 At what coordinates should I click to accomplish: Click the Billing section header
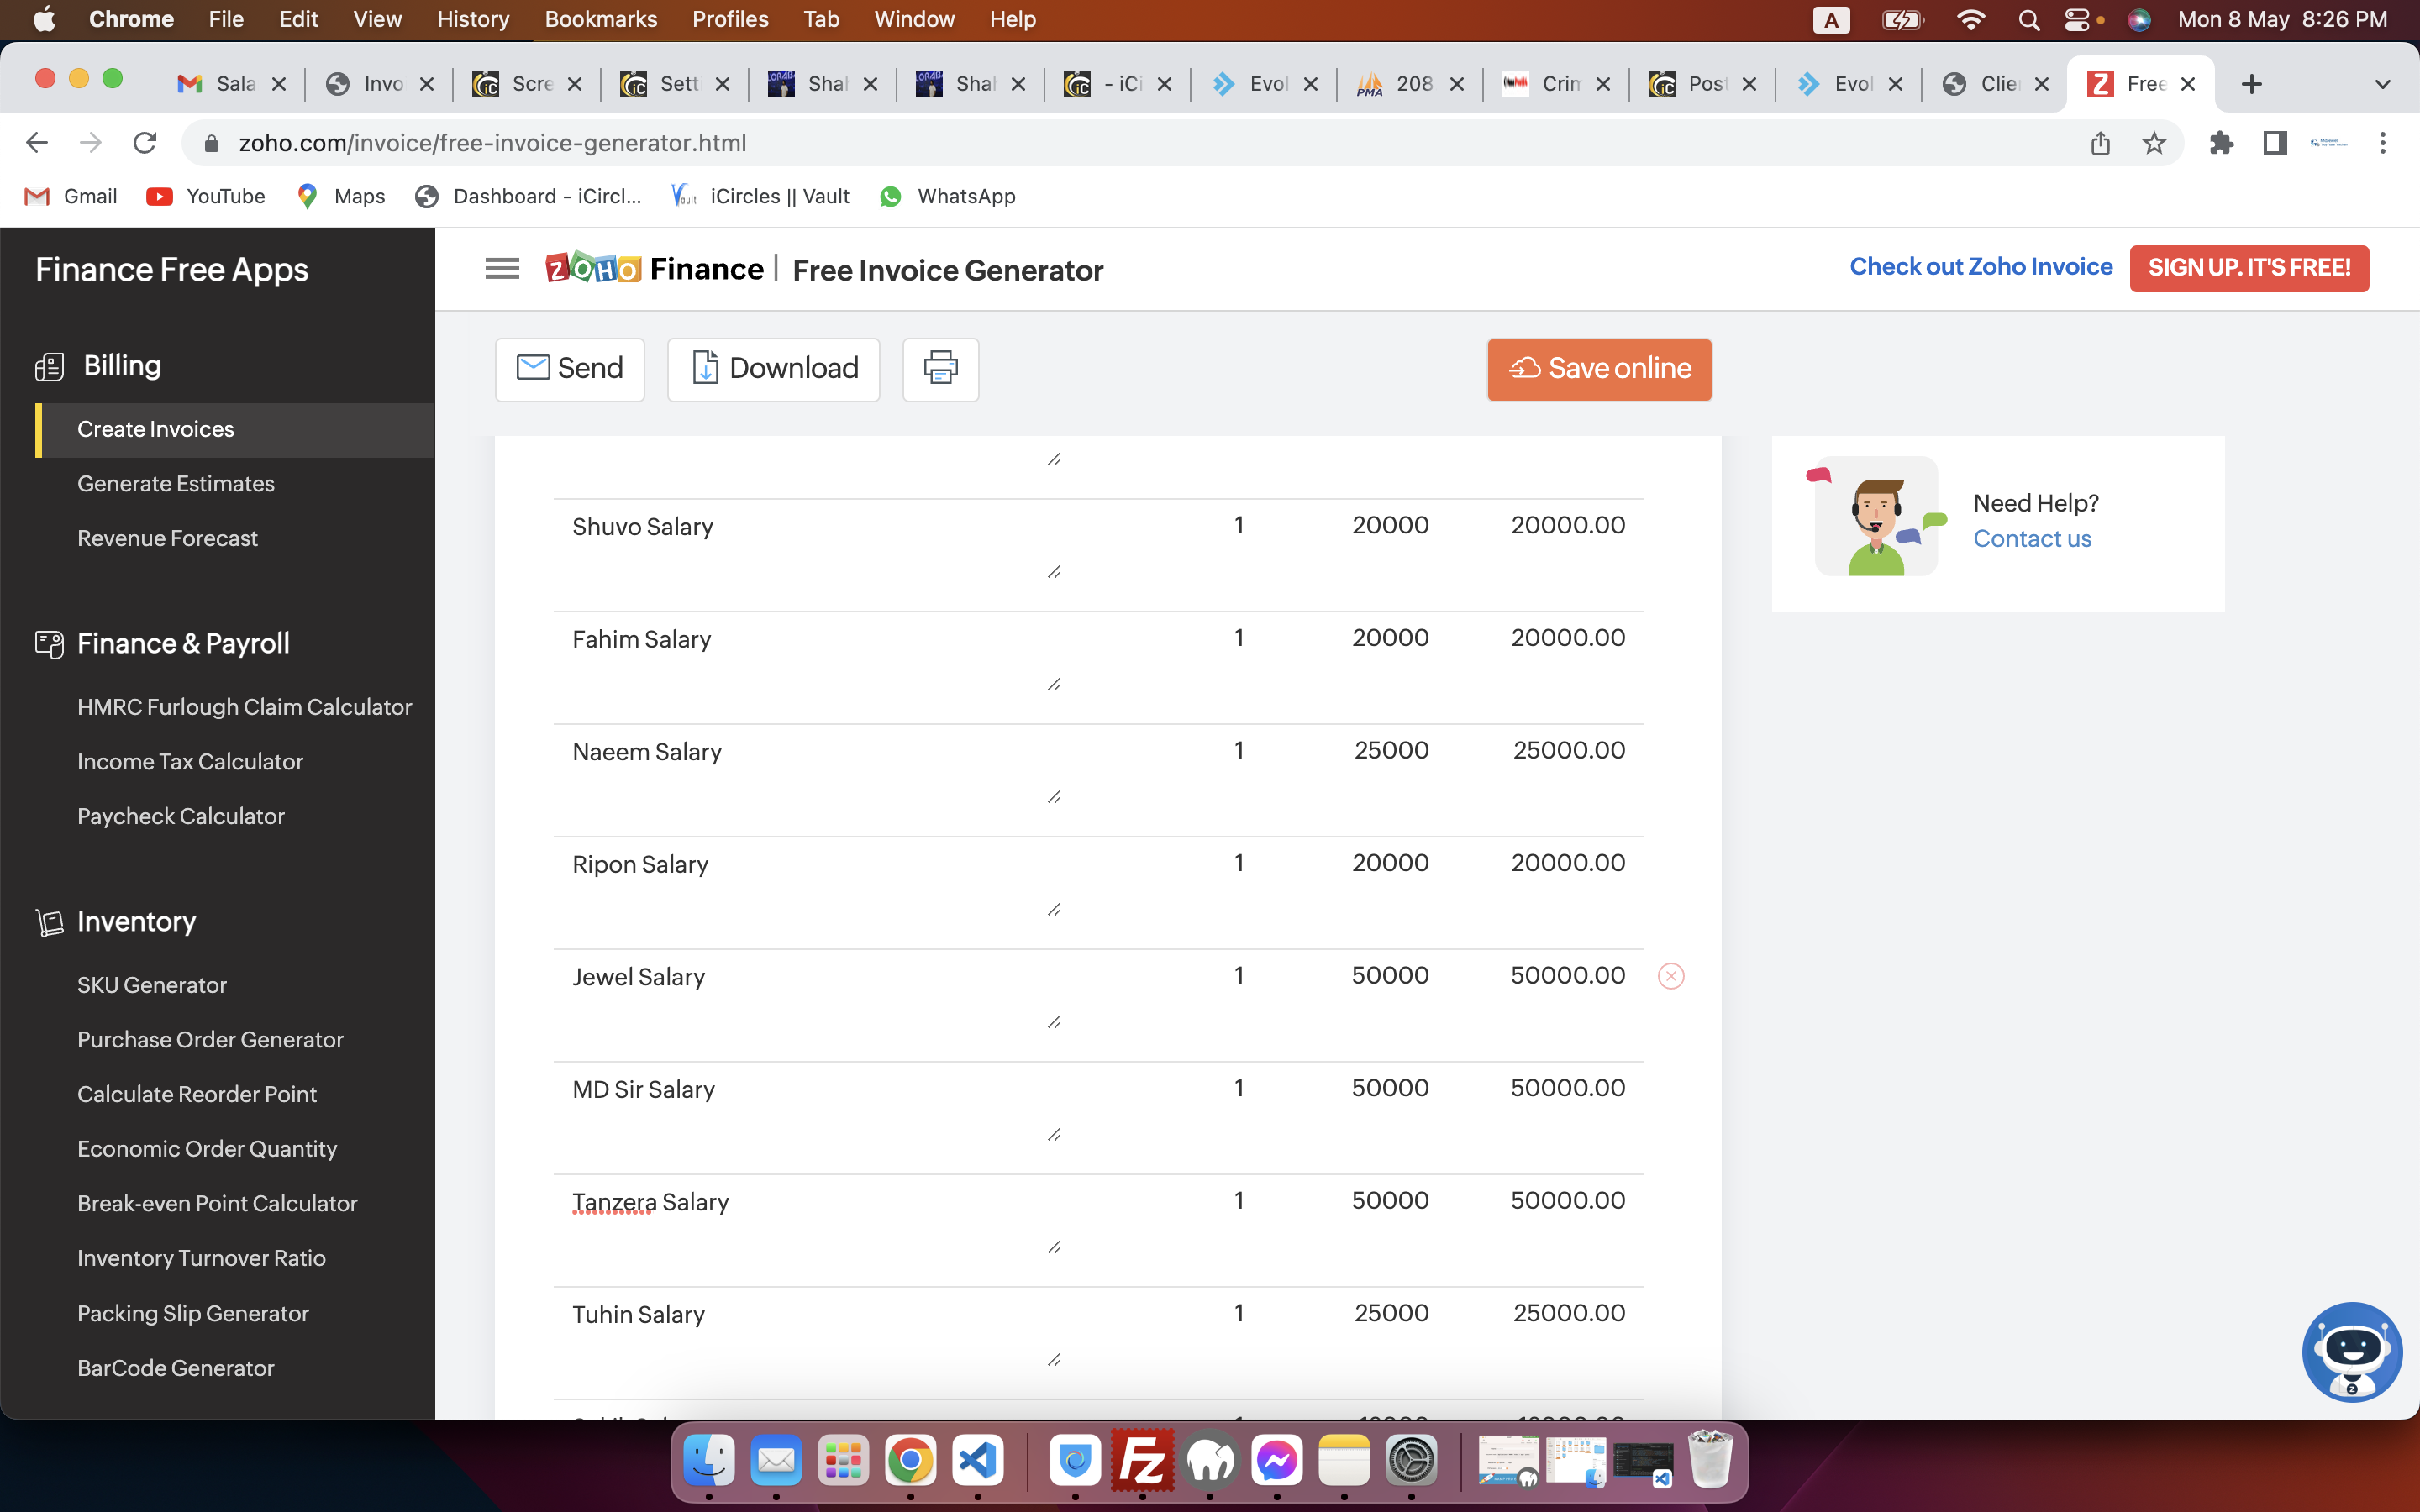point(122,365)
